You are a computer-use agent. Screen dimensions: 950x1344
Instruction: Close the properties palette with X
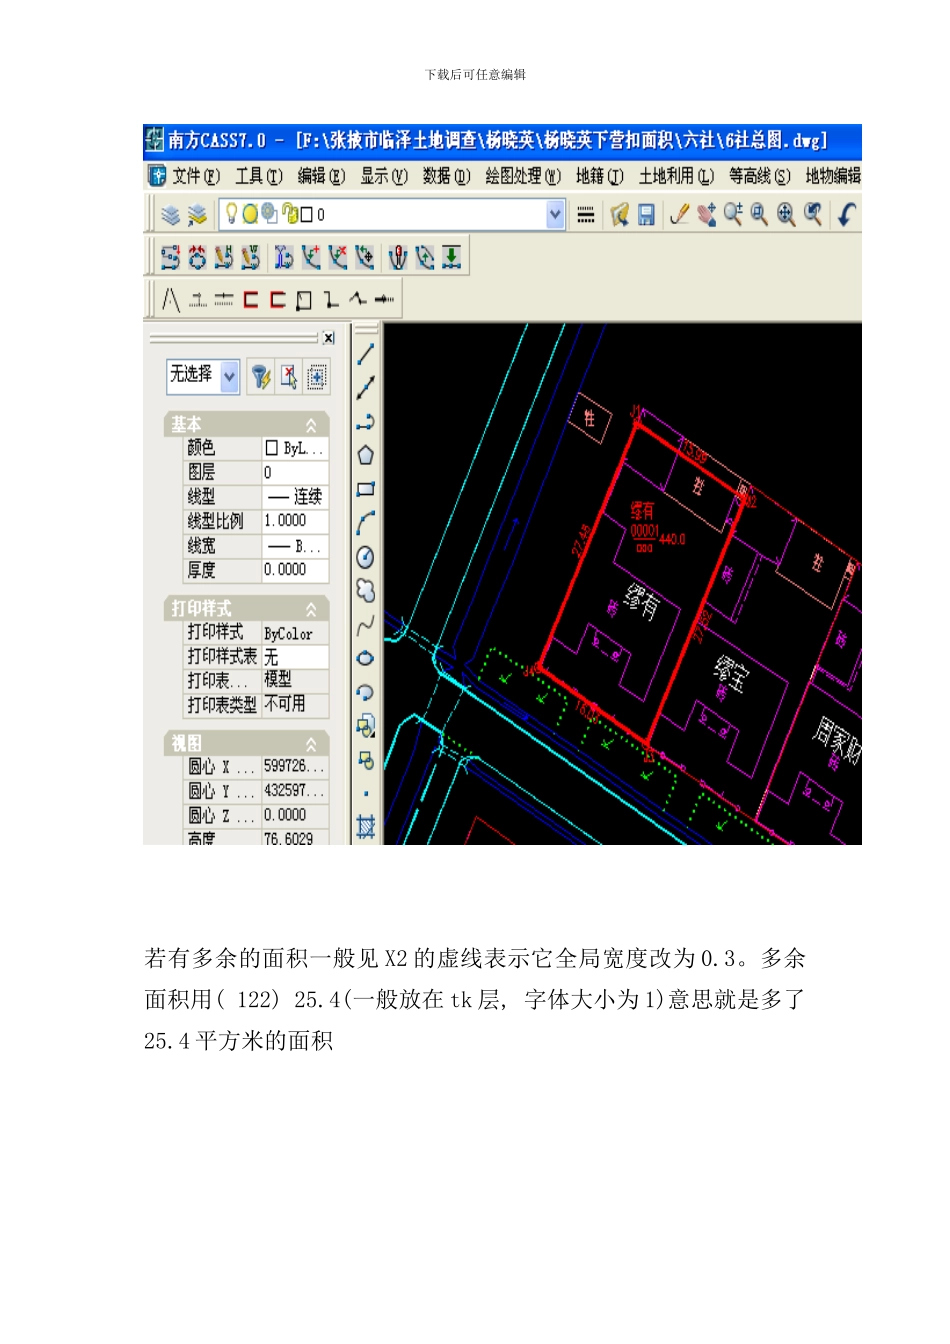coord(328,338)
